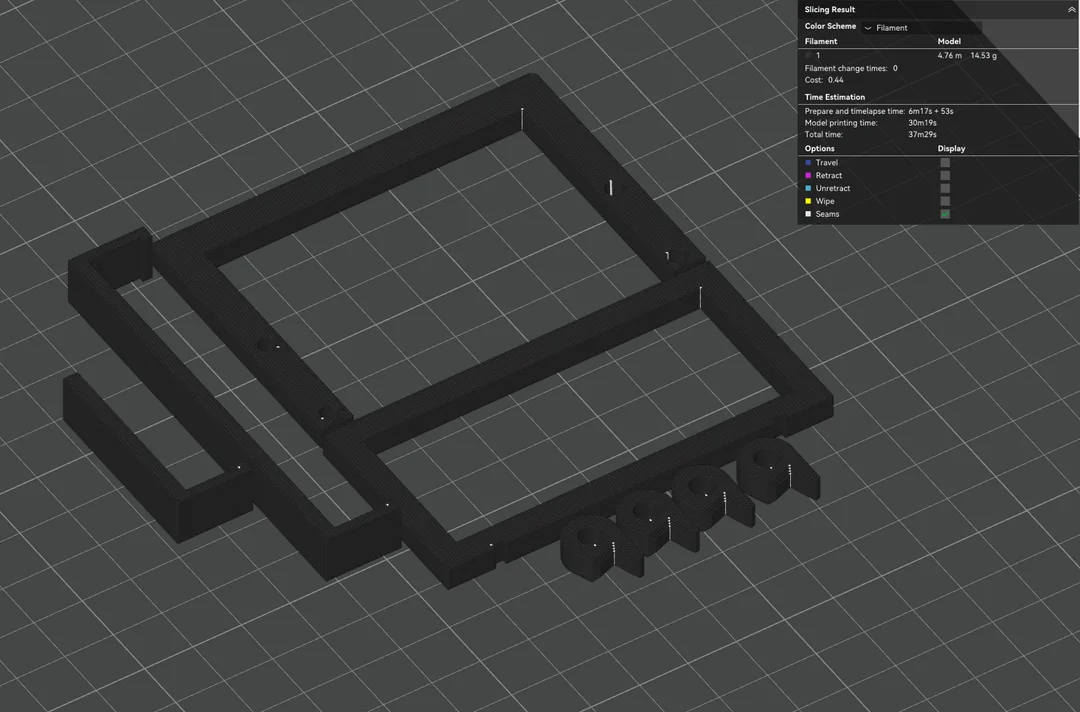Disable Seams display checkbox

(x=945, y=214)
